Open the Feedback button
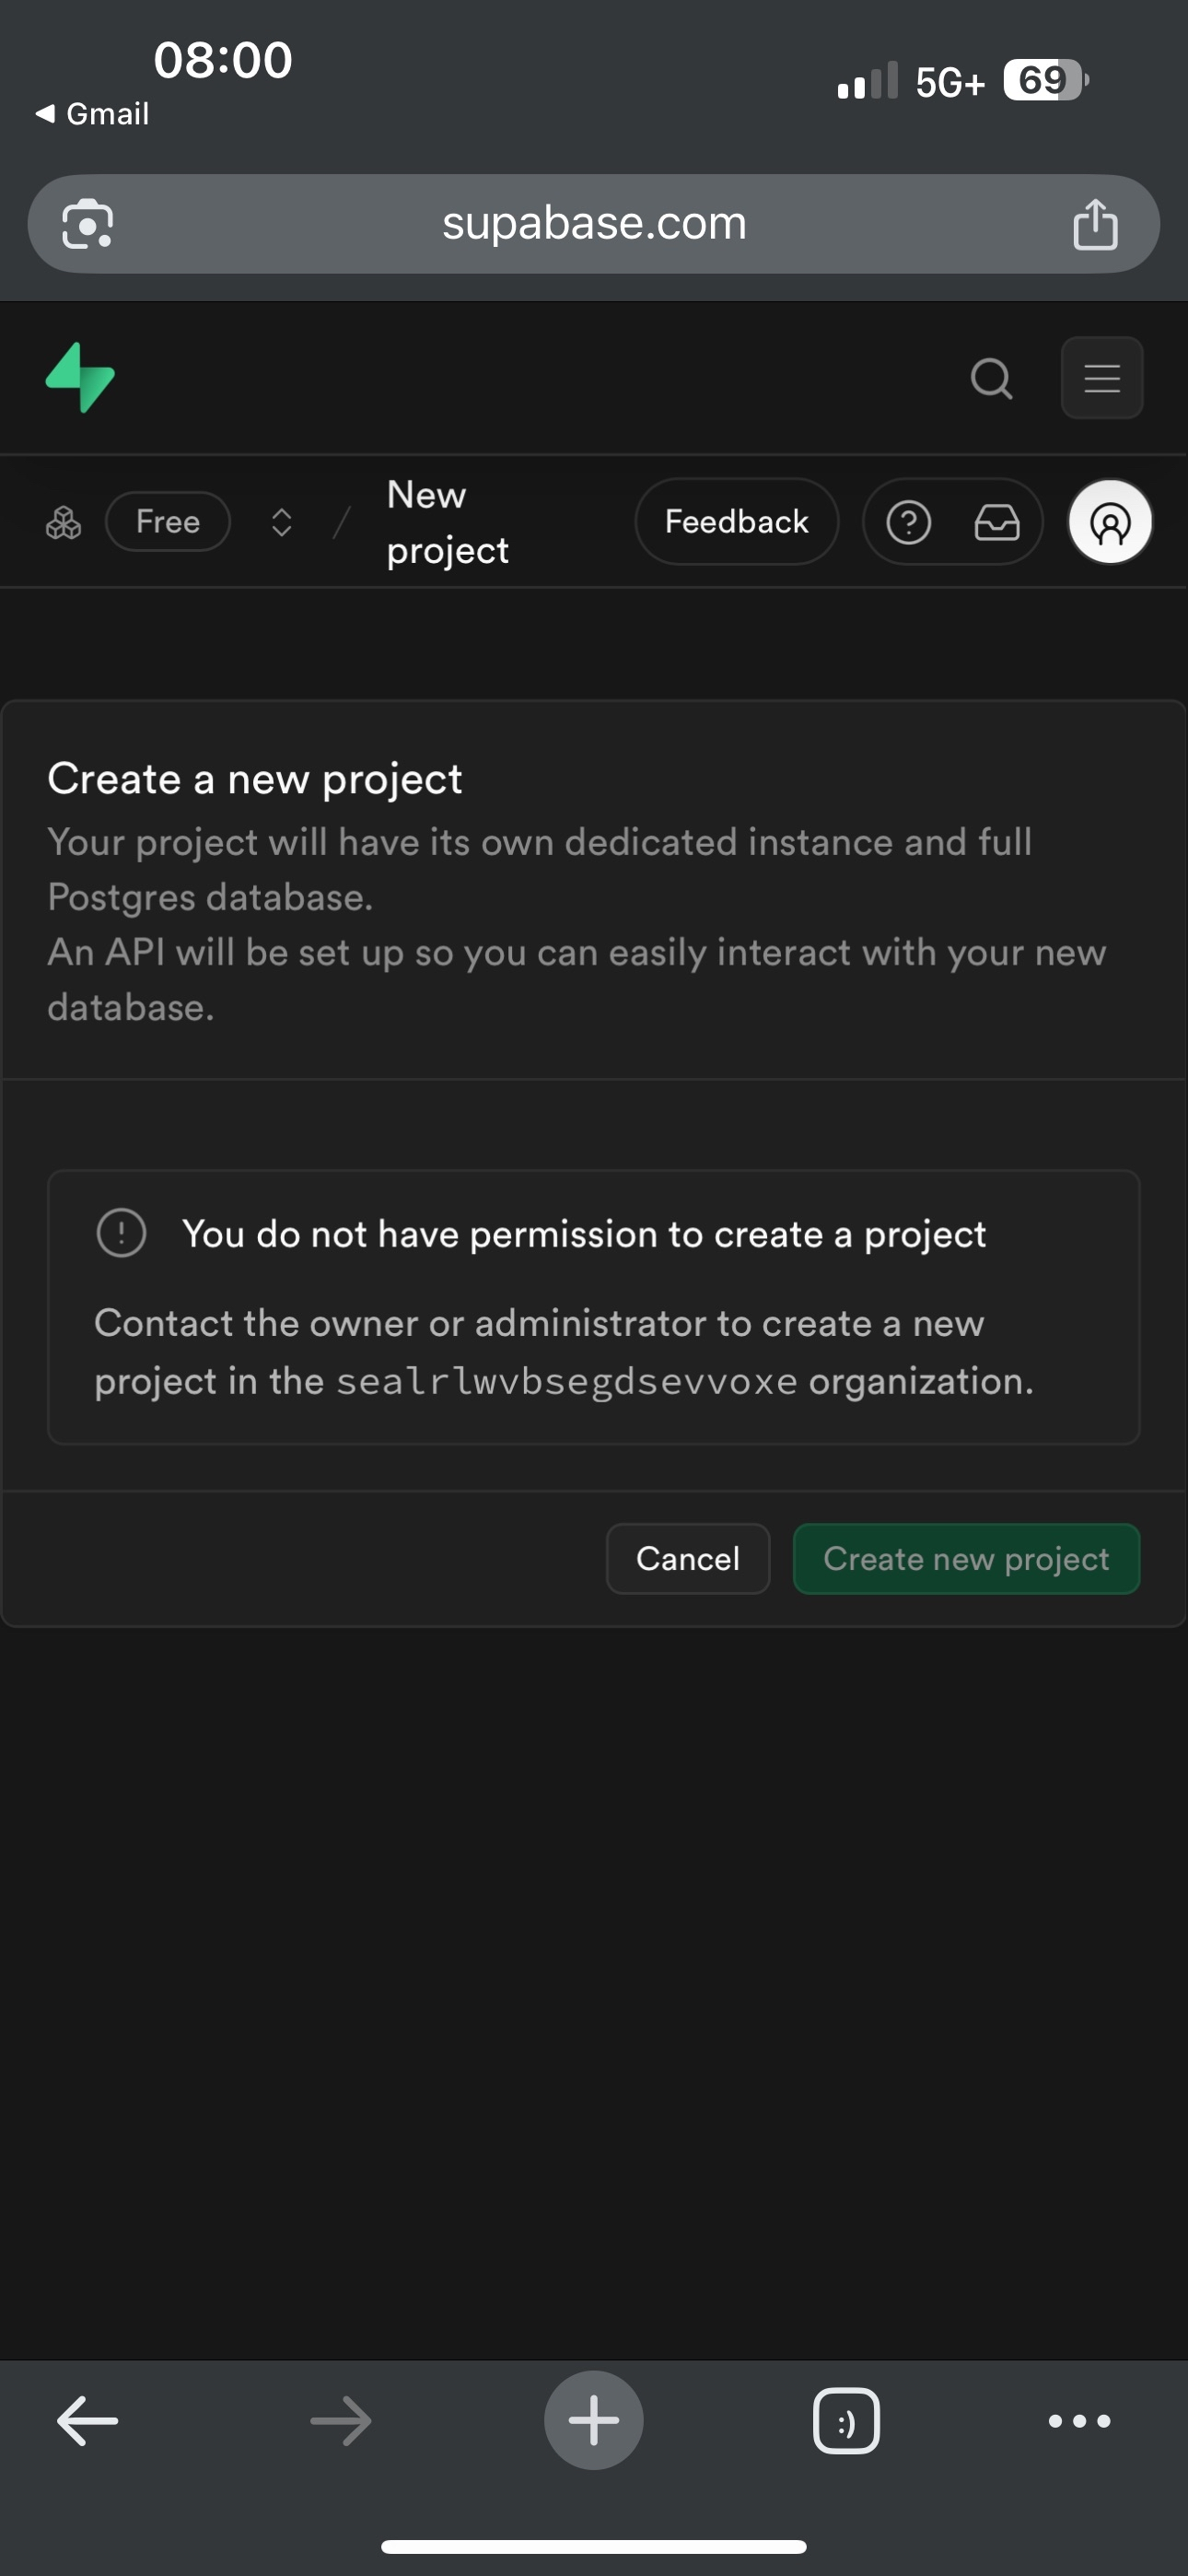This screenshot has height=2576, width=1188. (x=736, y=522)
